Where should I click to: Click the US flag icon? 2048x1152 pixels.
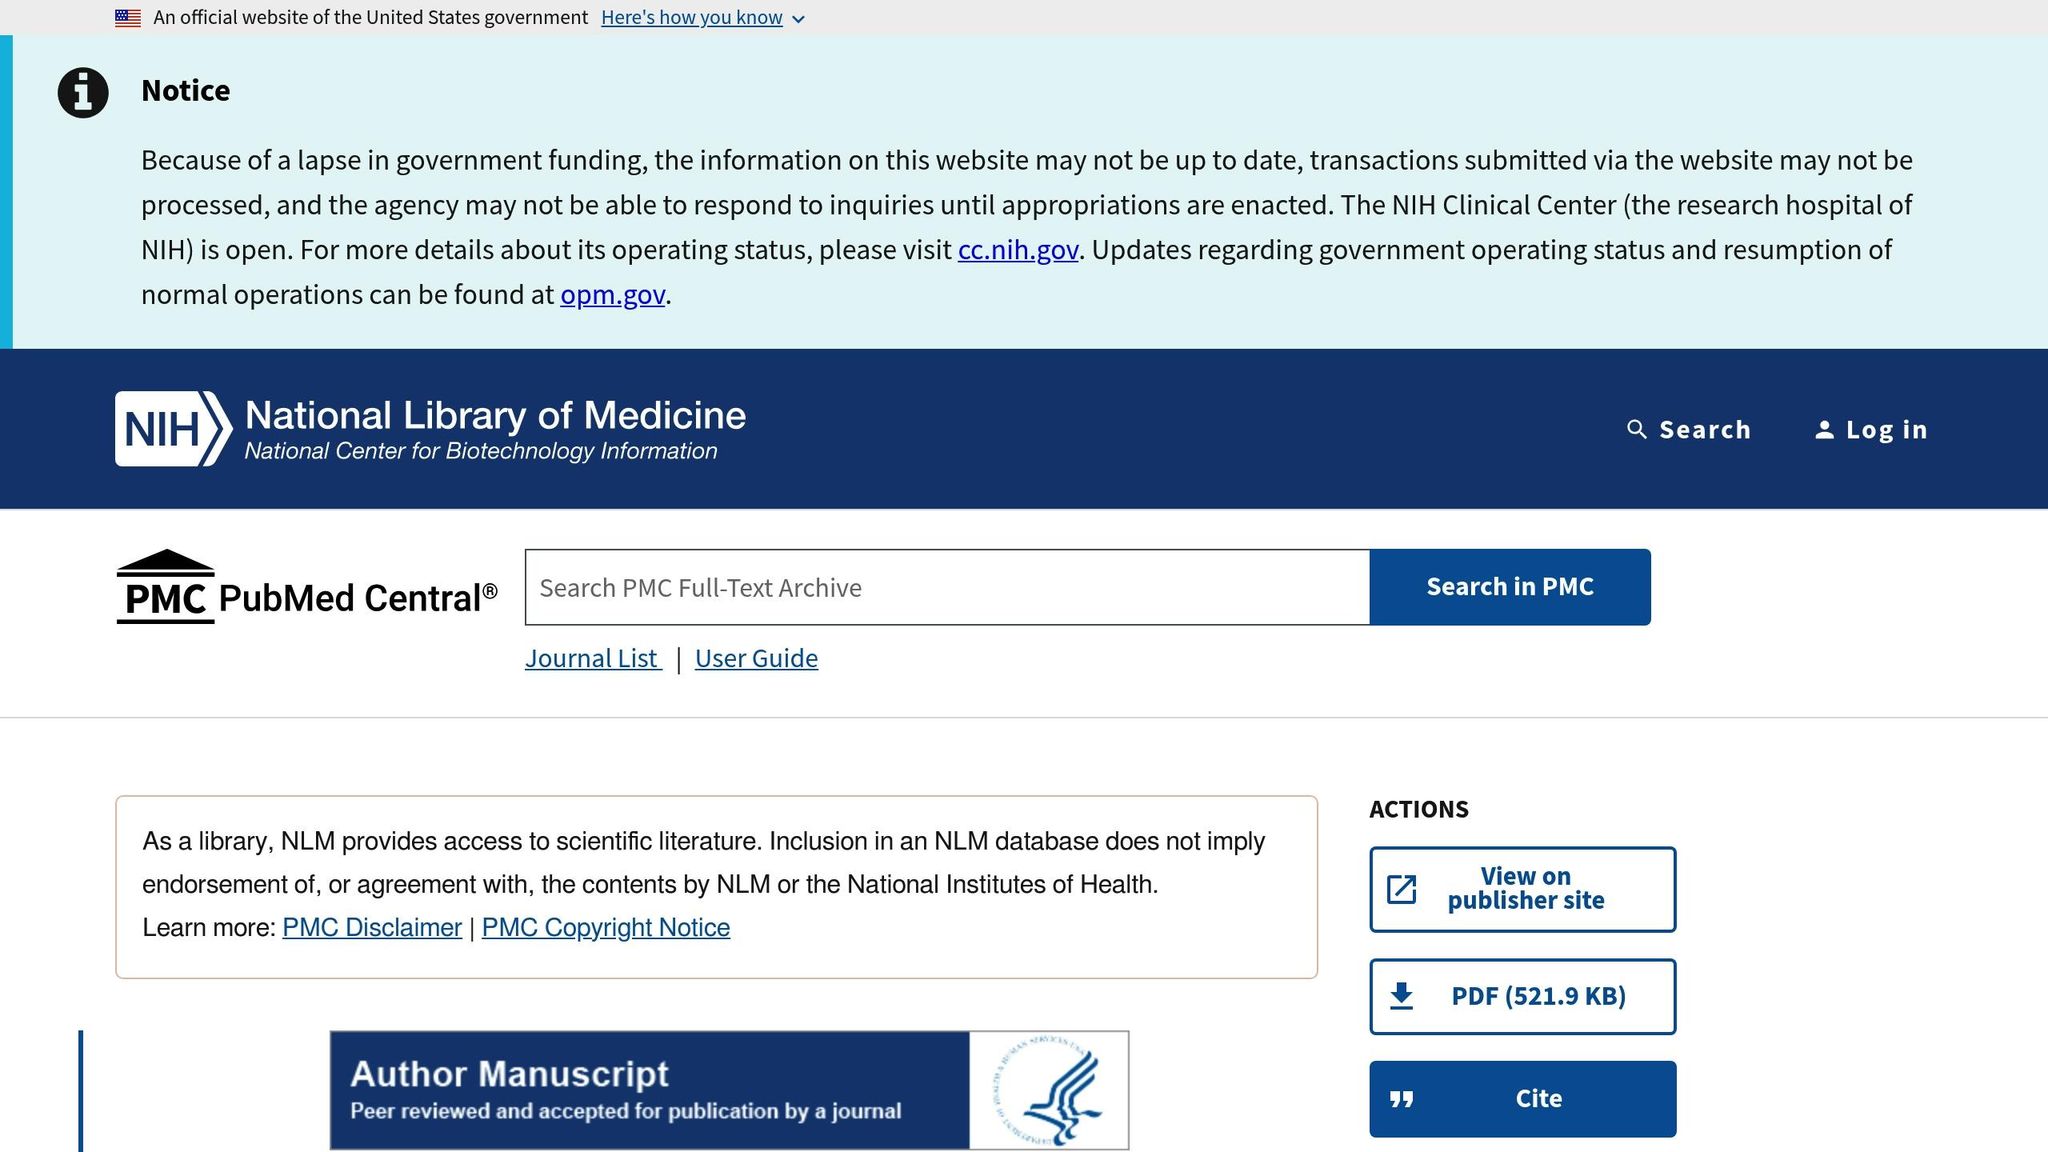point(128,18)
